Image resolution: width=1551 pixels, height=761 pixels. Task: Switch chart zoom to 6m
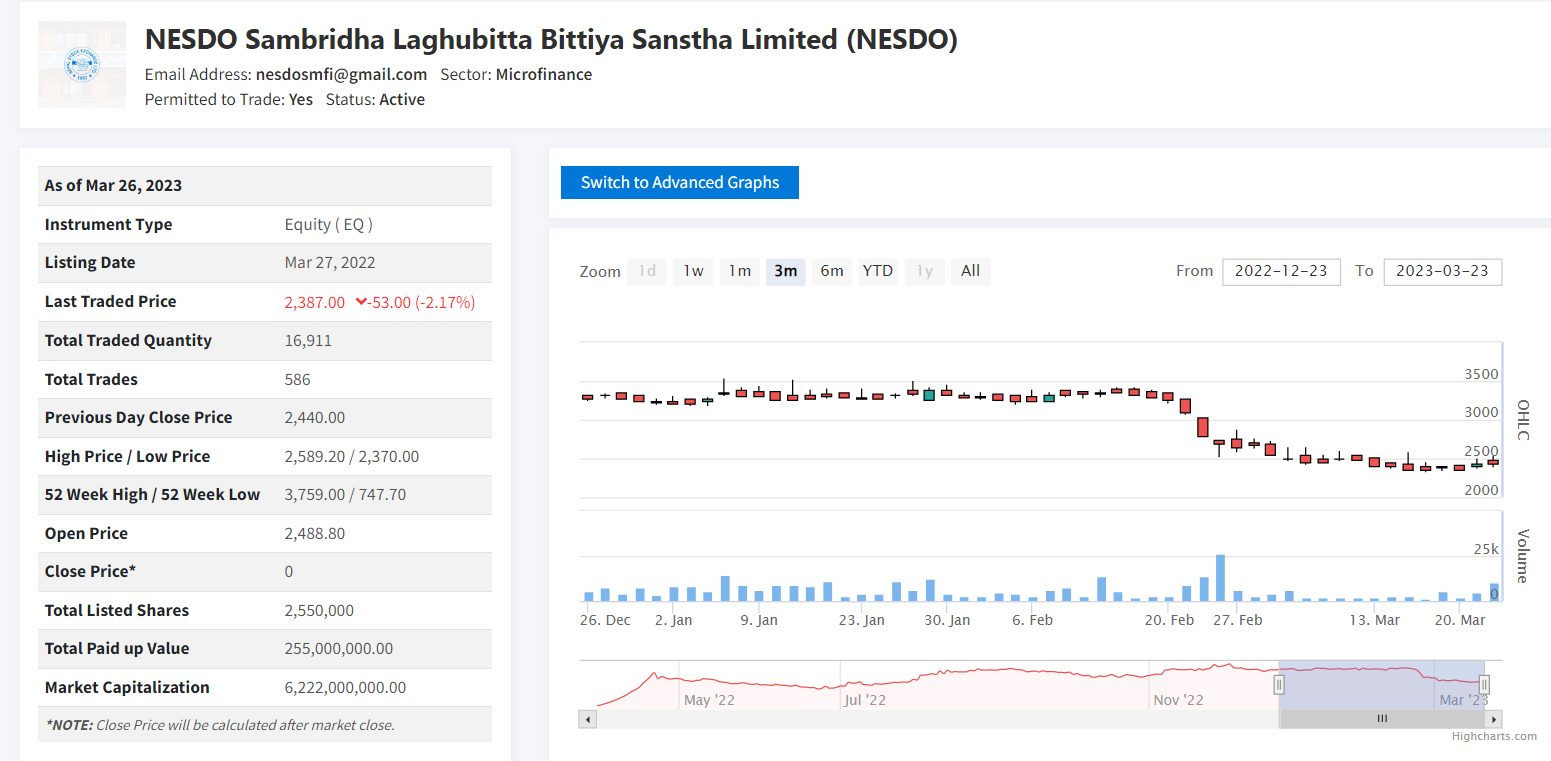[x=831, y=271]
